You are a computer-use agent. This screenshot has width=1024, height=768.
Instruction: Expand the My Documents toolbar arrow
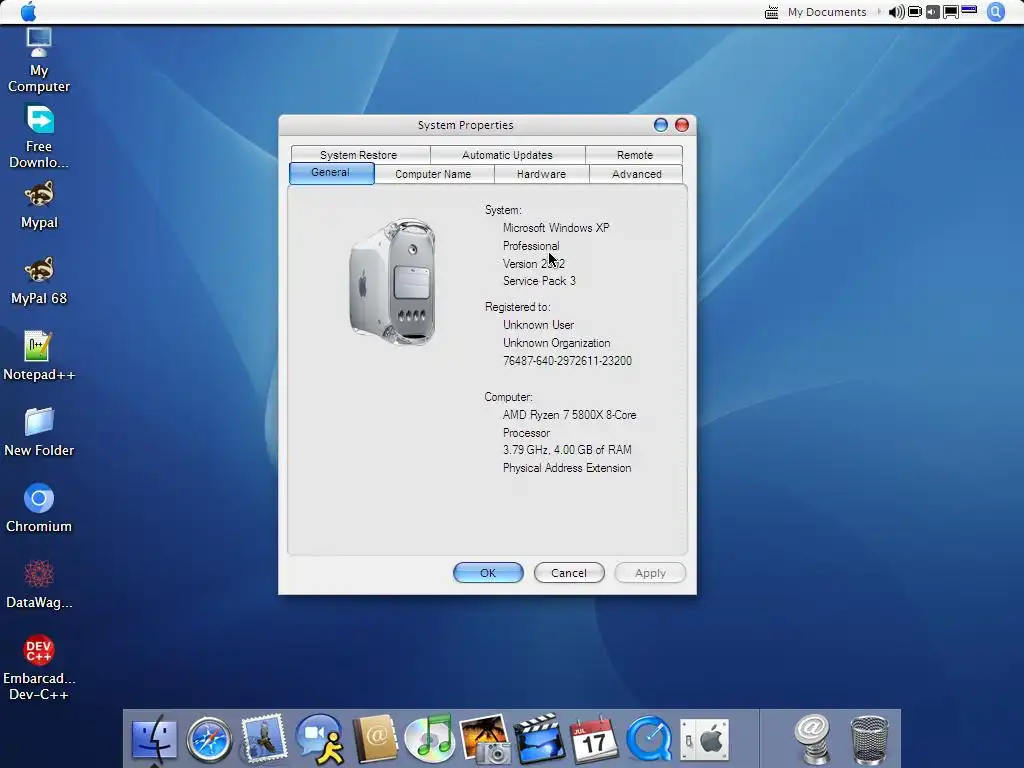(x=878, y=12)
